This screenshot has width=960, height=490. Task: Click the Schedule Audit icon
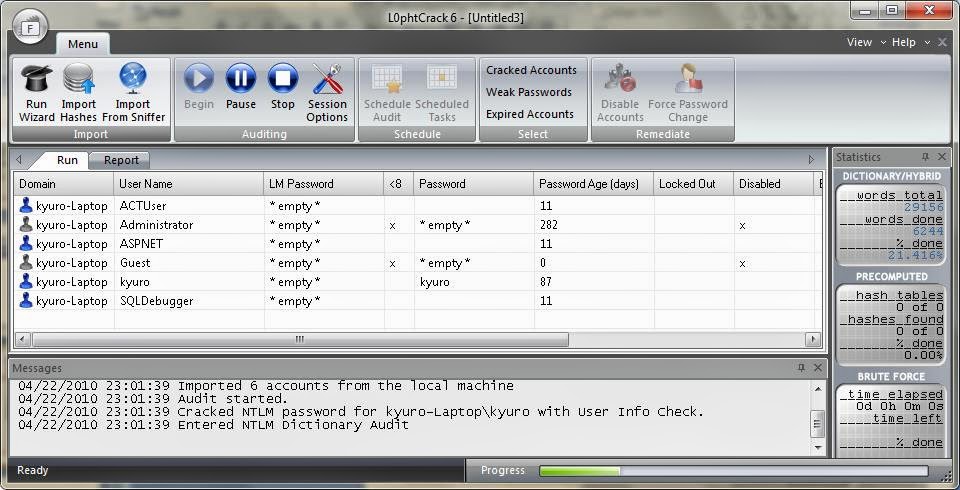tap(387, 92)
